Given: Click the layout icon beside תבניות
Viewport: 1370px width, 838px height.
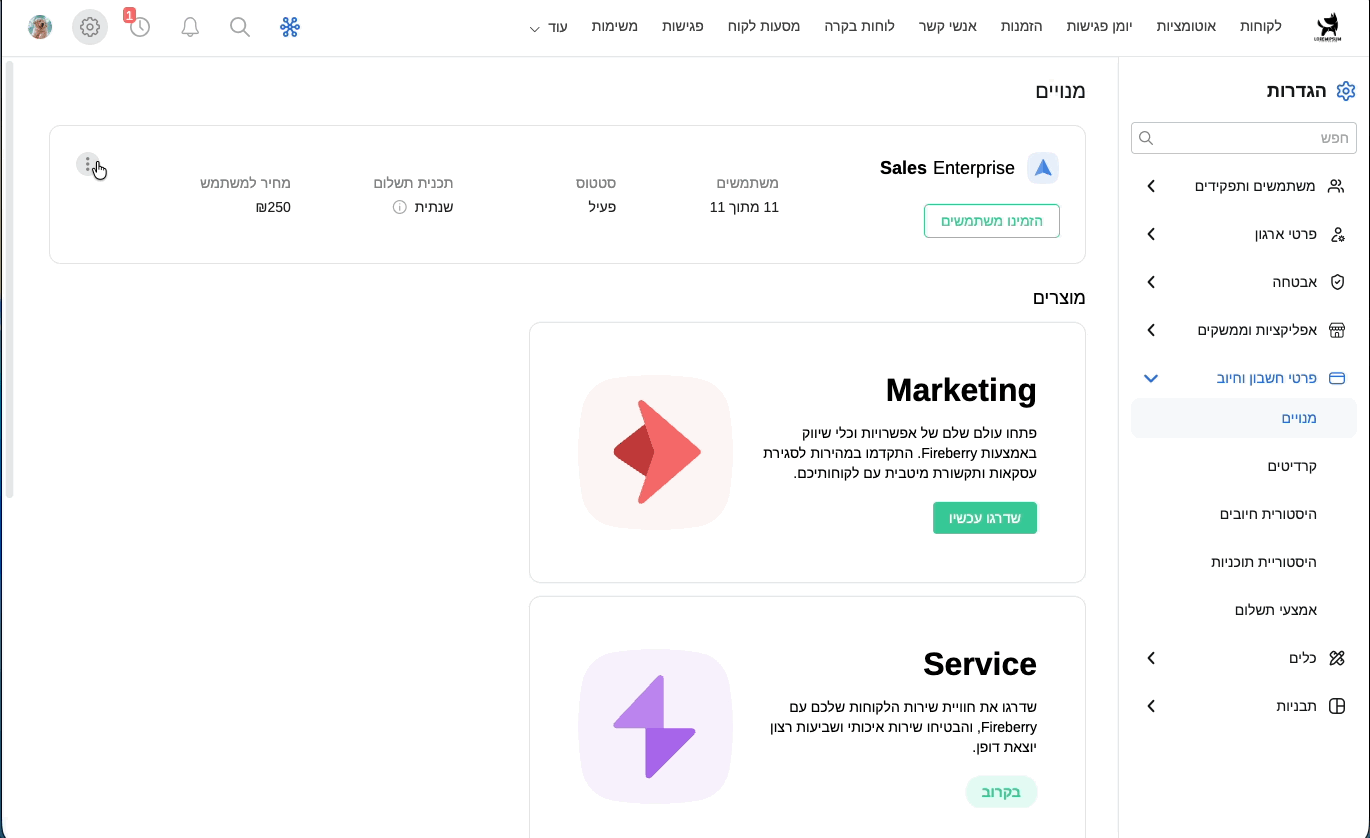Looking at the screenshot, I should pyautogui.click(x=1337, y=706).
